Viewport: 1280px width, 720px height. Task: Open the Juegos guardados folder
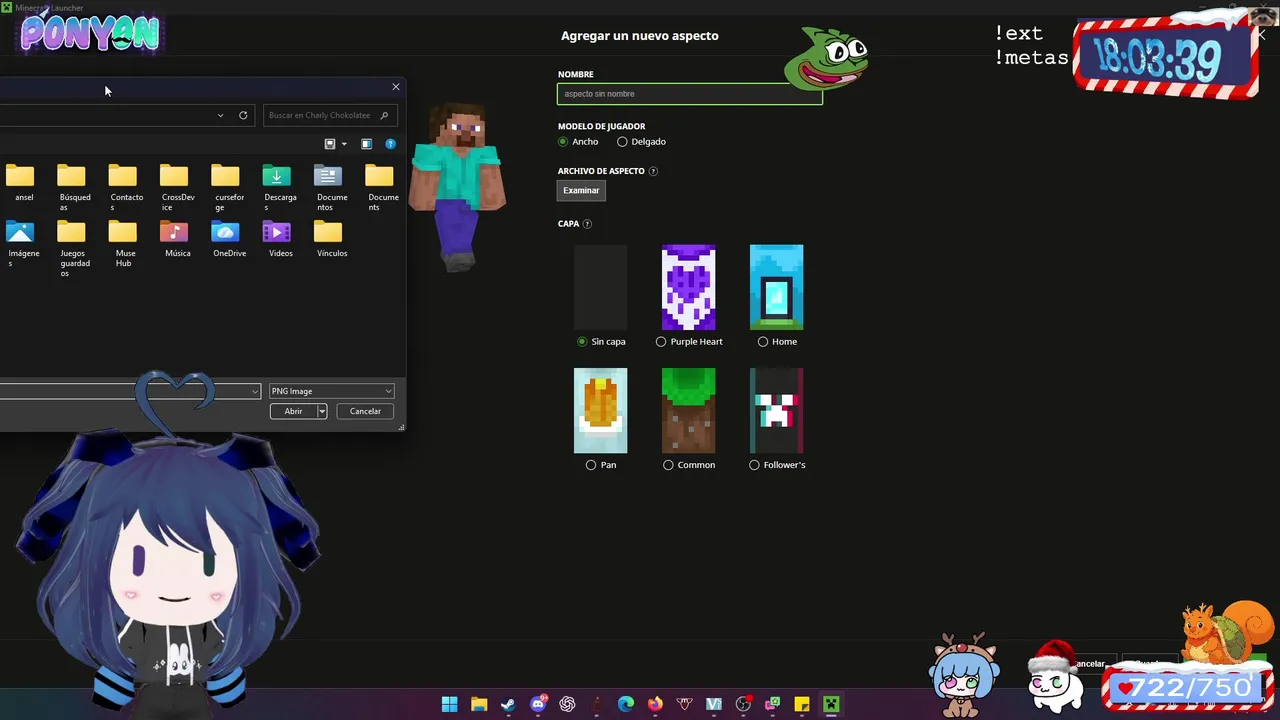tap(72, 248)
